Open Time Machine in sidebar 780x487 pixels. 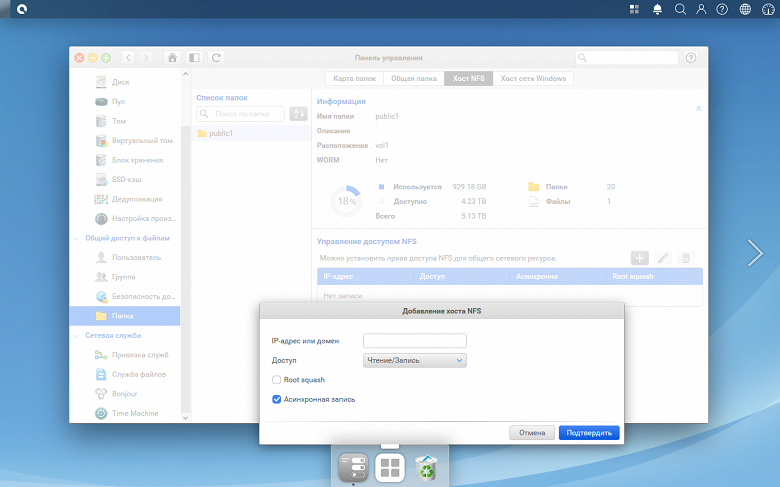[x=124, y=413]
